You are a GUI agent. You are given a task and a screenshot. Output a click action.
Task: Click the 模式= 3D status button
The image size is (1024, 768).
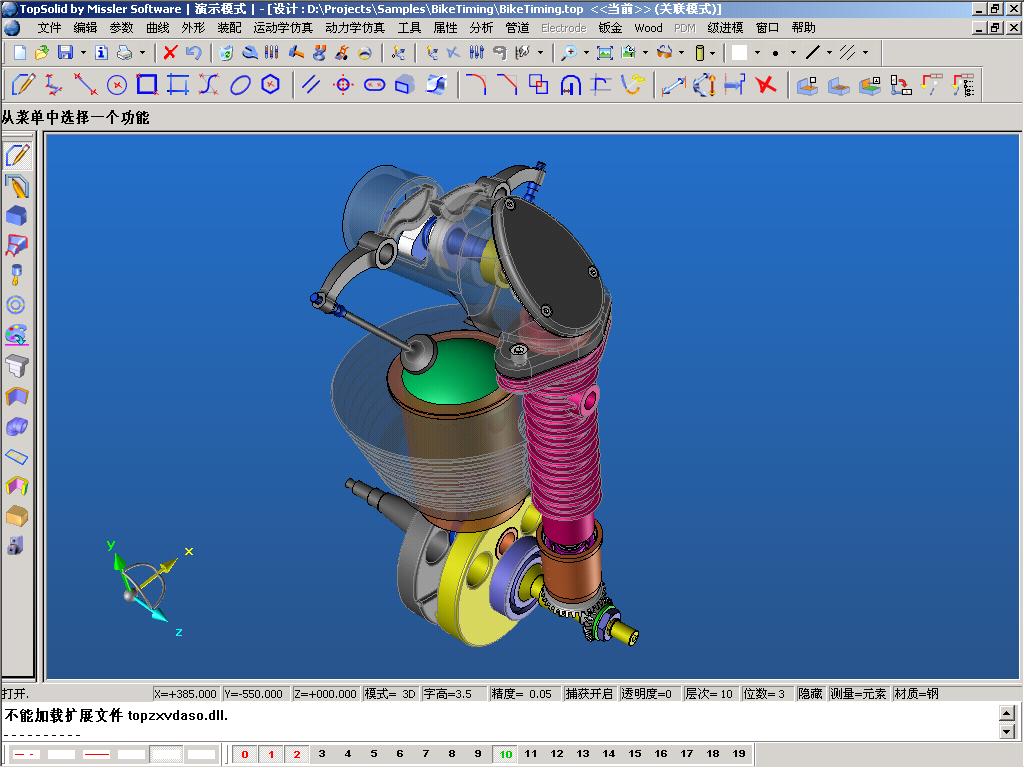[x=390, y=694]
